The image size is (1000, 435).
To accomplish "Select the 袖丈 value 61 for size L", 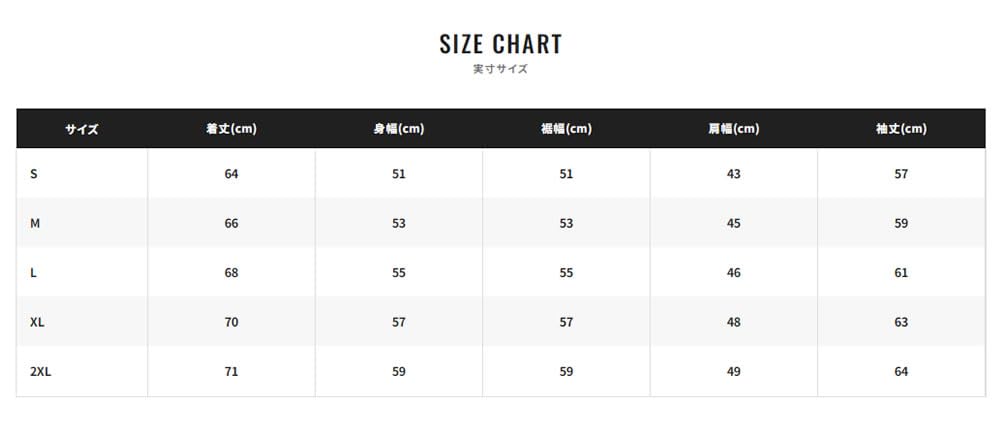I will pos(901,273).
